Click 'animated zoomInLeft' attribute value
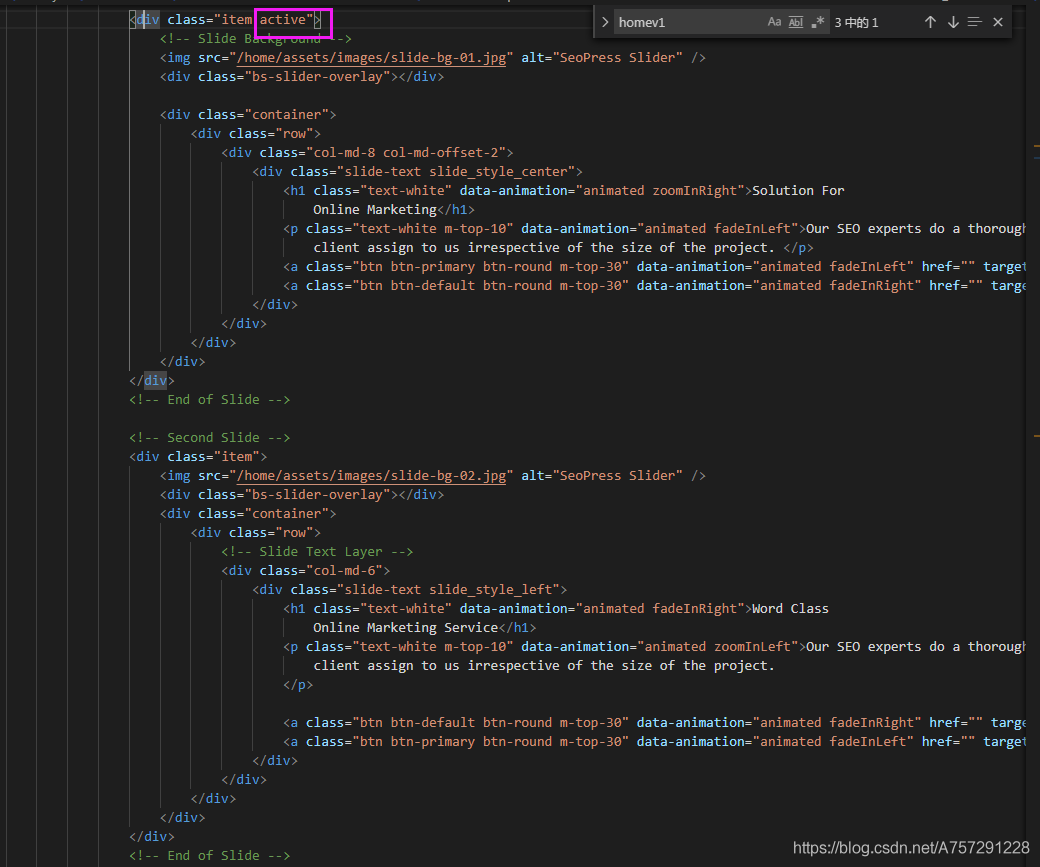 click(718, 646)
